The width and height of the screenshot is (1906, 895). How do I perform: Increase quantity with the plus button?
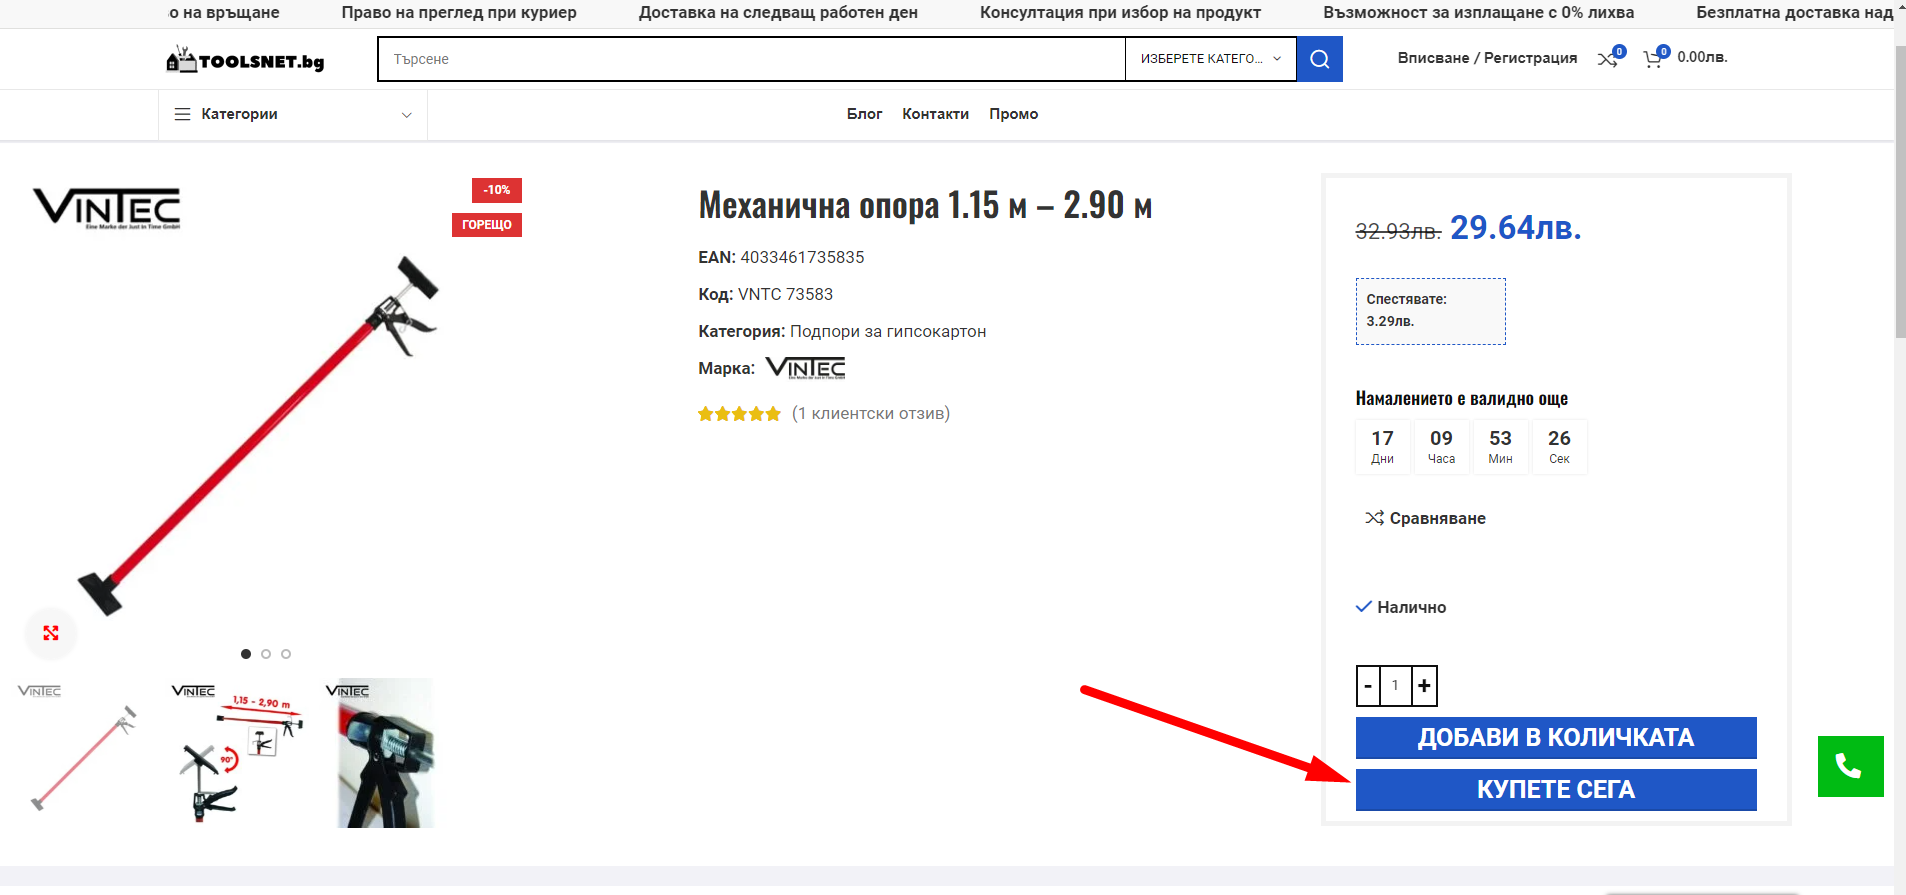[1424, 686]
